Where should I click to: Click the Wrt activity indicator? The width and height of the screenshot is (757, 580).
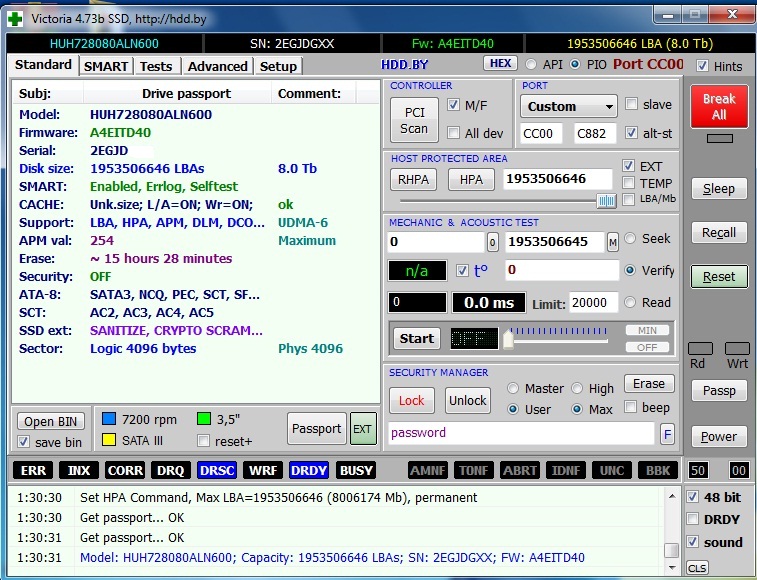point(737,349)
